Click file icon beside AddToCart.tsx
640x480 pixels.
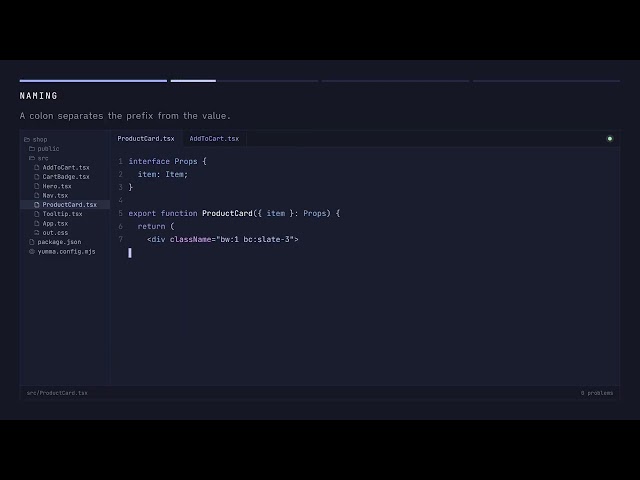37,168
